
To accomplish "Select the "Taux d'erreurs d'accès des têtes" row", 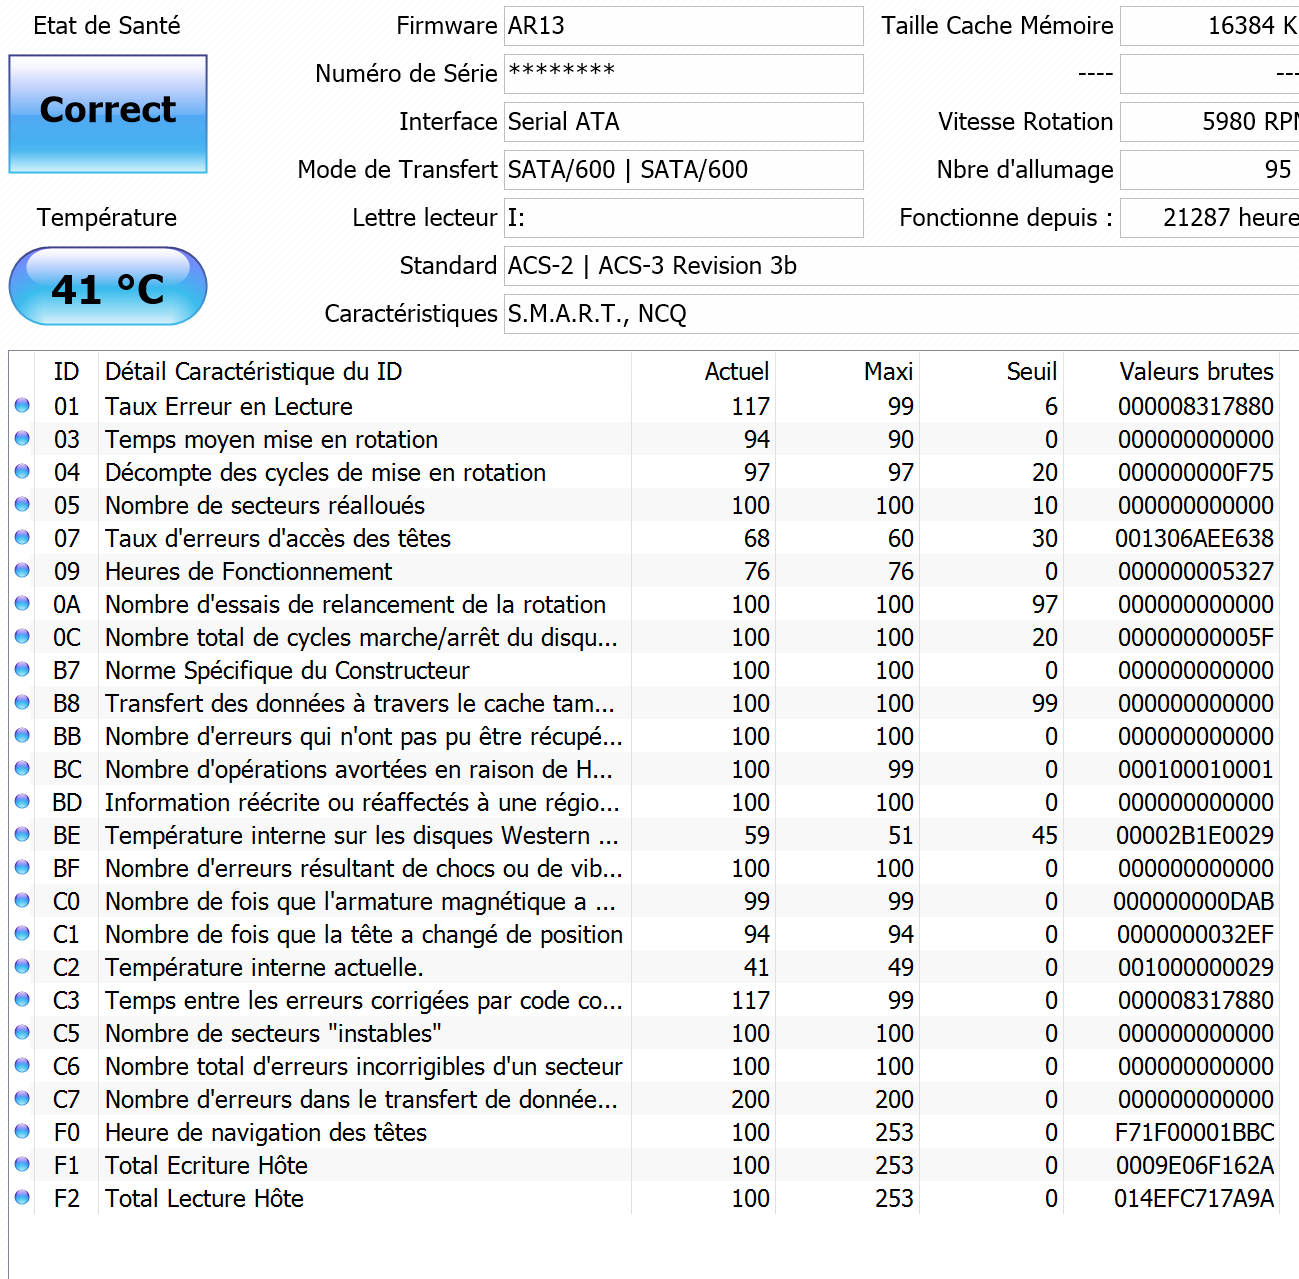I will [x=645, y=538].
